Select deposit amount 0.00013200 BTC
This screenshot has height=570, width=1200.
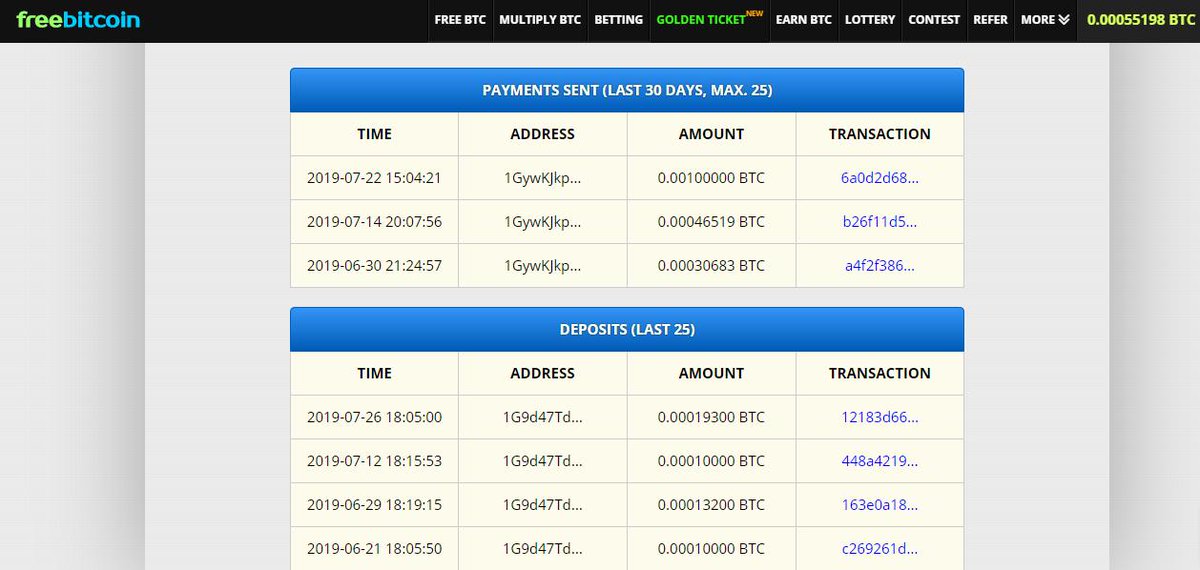click(x=711, y=505)
